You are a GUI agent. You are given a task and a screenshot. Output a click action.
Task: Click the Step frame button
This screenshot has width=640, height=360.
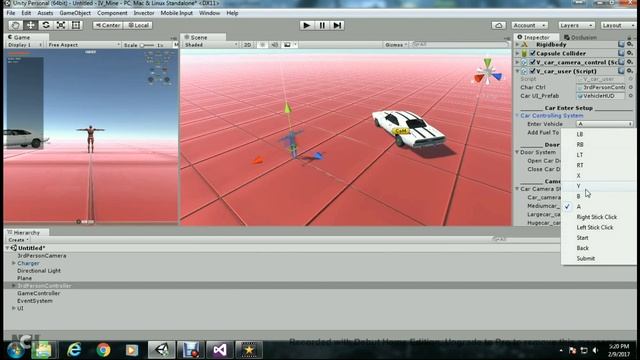pos(337,25)
